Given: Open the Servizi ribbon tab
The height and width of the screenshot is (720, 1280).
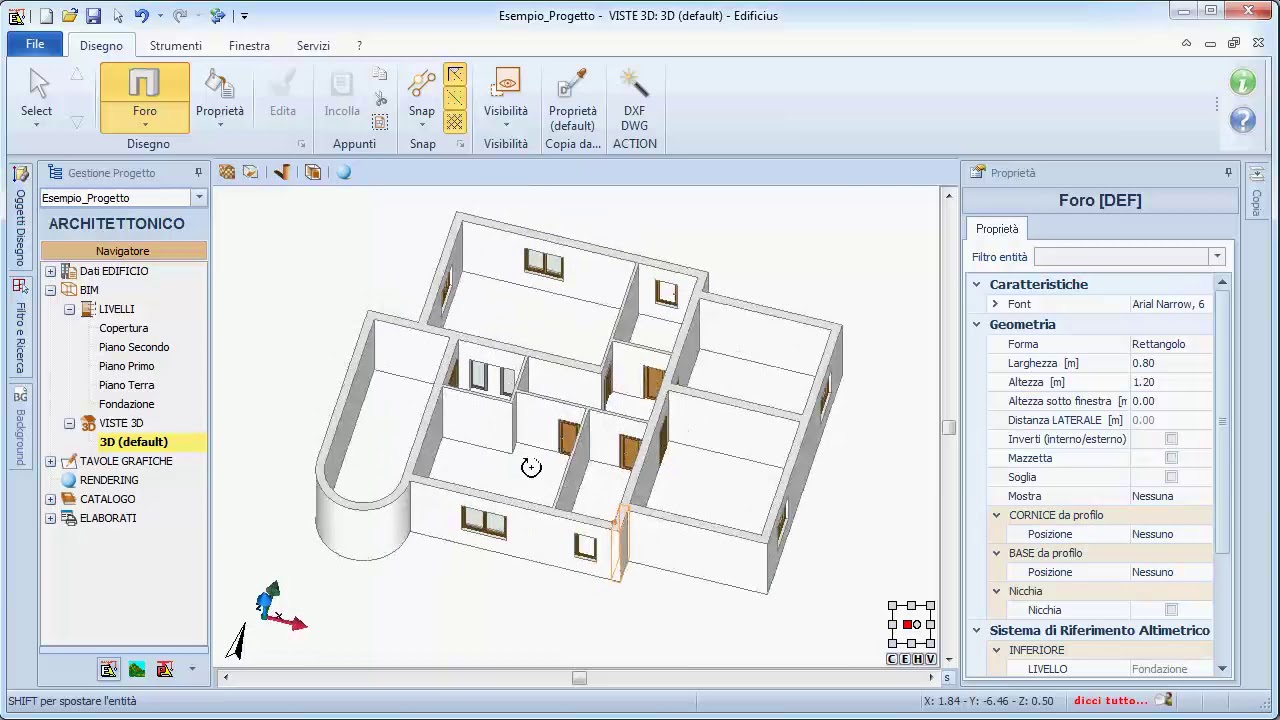Looking at the screenshot, I should click(x=313, y=46).
